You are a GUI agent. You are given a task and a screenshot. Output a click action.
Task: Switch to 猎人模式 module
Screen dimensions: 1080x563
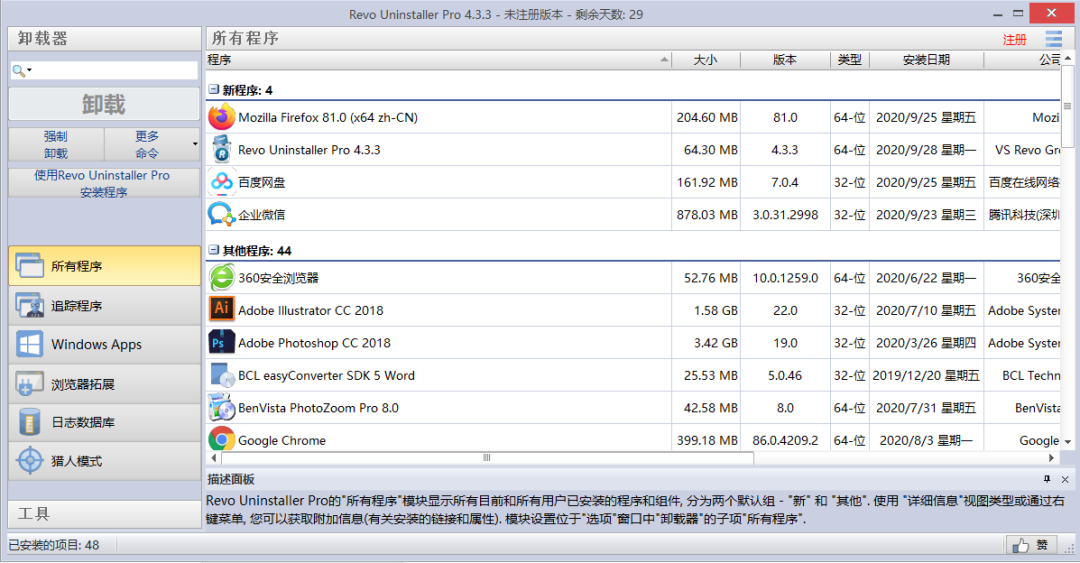pyautogui.click(x=105, y=461)
